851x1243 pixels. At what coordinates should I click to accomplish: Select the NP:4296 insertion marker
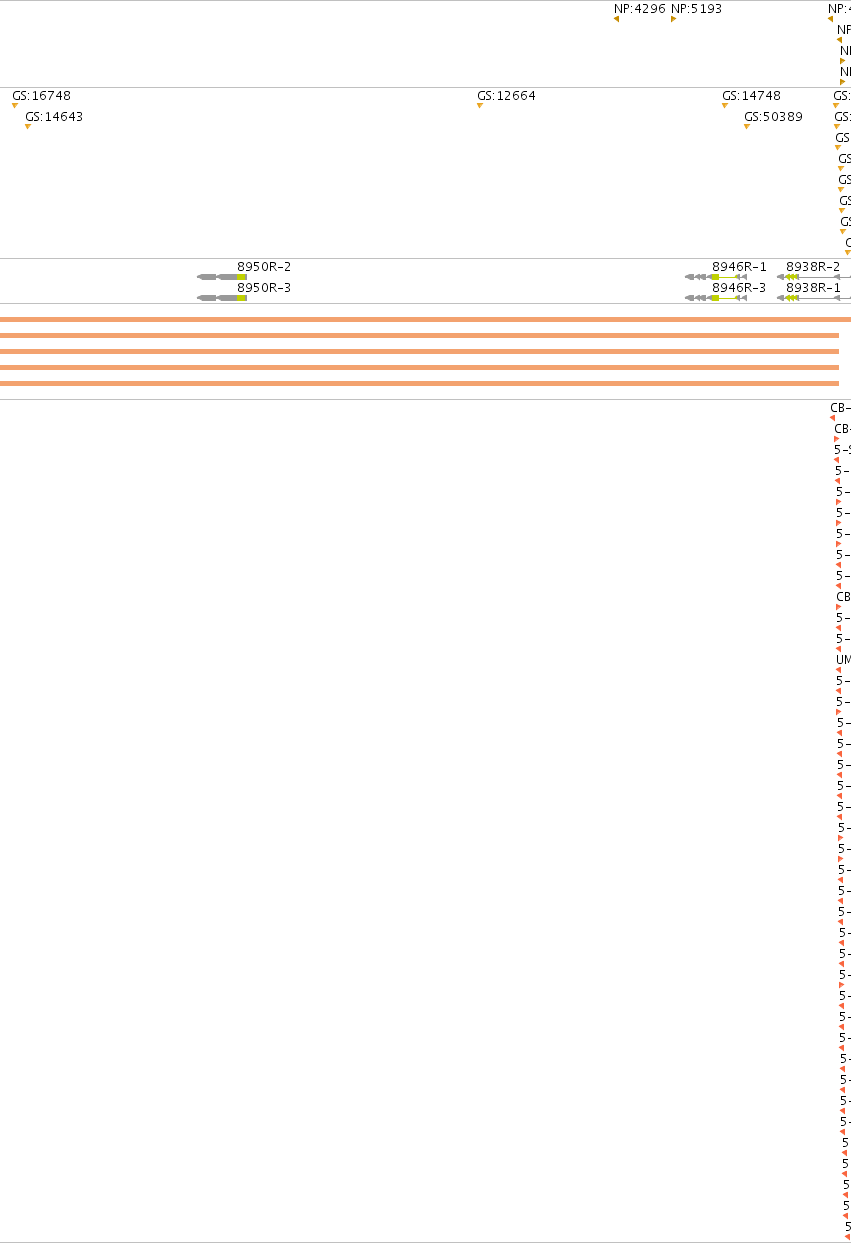[x=617, y=18]
